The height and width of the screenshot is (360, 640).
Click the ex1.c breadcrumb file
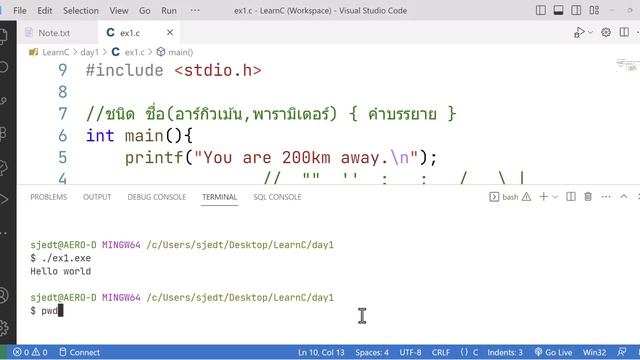pos(134,52)
